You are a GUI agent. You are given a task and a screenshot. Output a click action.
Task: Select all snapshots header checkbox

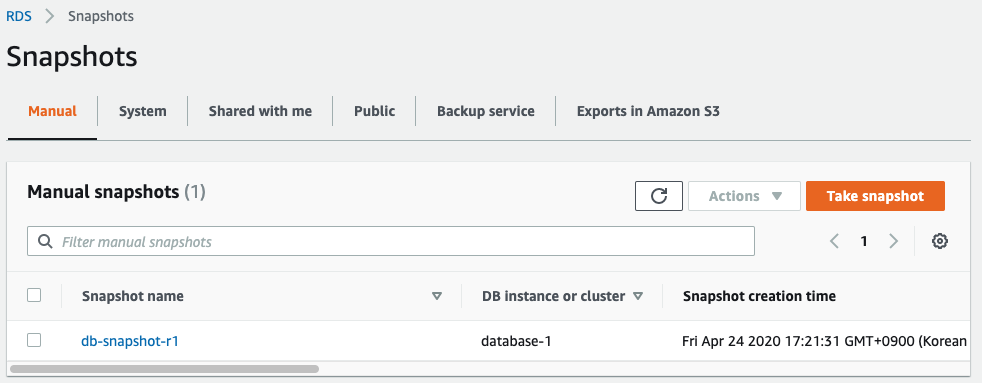point(34,295)
